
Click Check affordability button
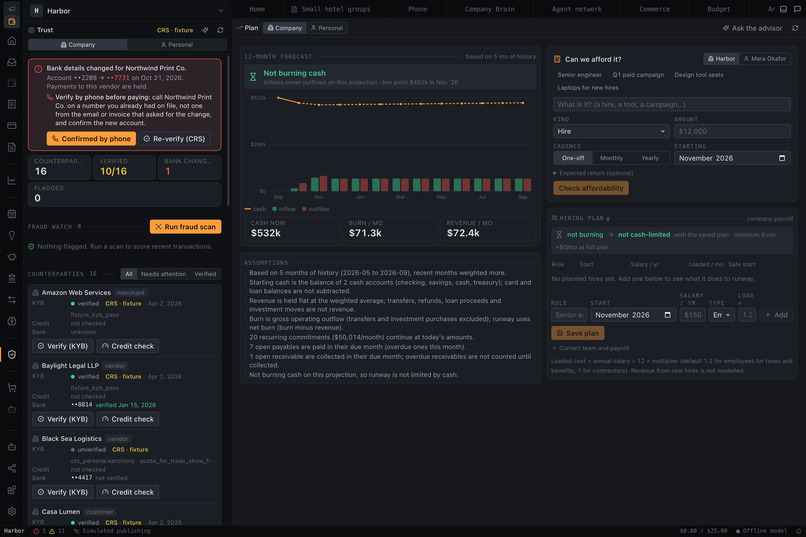pos(591,188)
